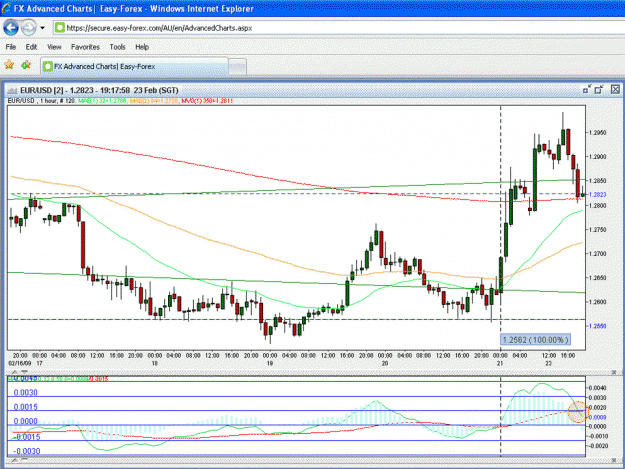Image resolution: width=625 pixels, height=469 pixels.
Task: Click the Internet Explorer logo in title bar
Action: click(6, 8)
